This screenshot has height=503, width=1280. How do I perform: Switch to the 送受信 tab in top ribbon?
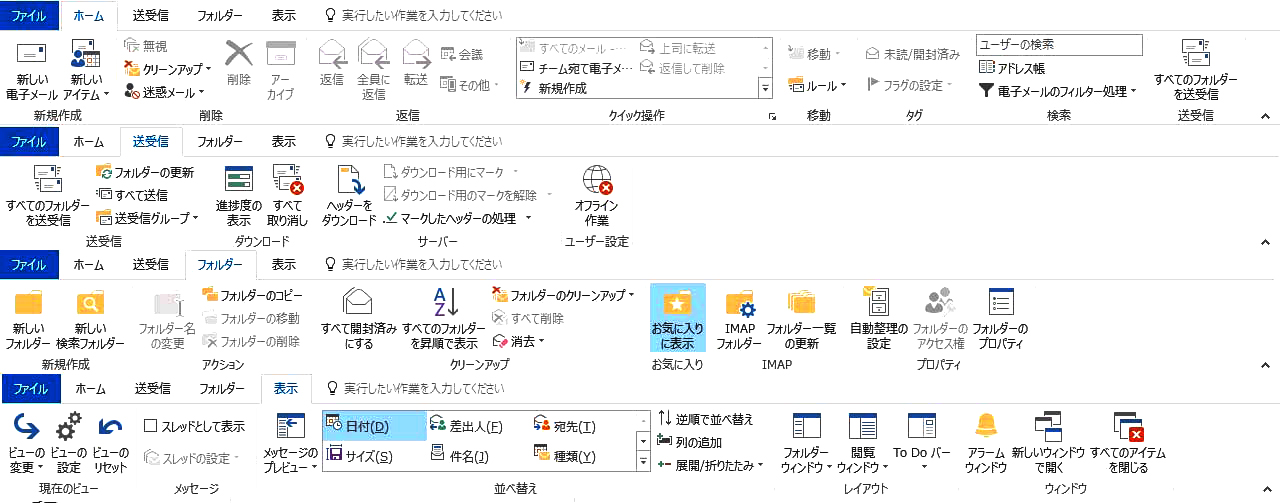150,16
